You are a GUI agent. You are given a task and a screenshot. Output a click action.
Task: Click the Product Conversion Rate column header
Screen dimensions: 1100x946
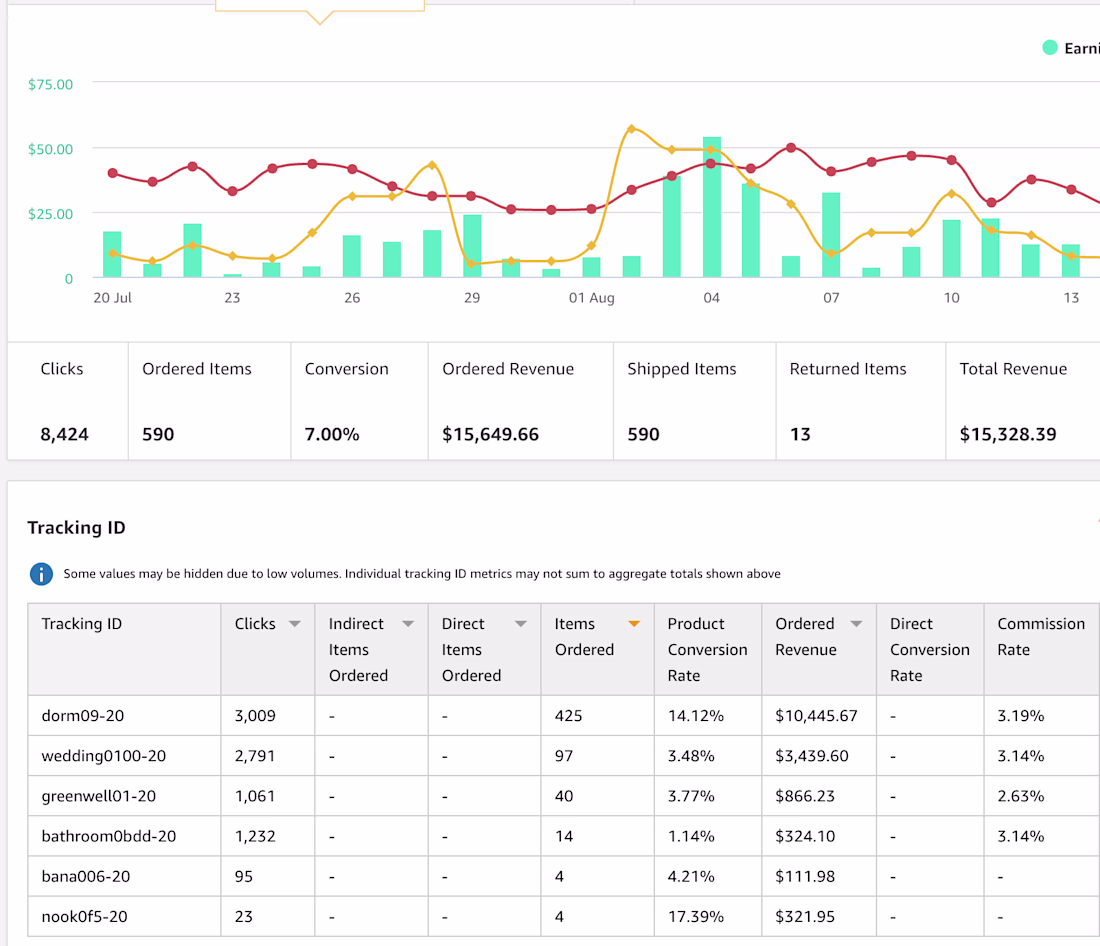[x=707, y=650]
